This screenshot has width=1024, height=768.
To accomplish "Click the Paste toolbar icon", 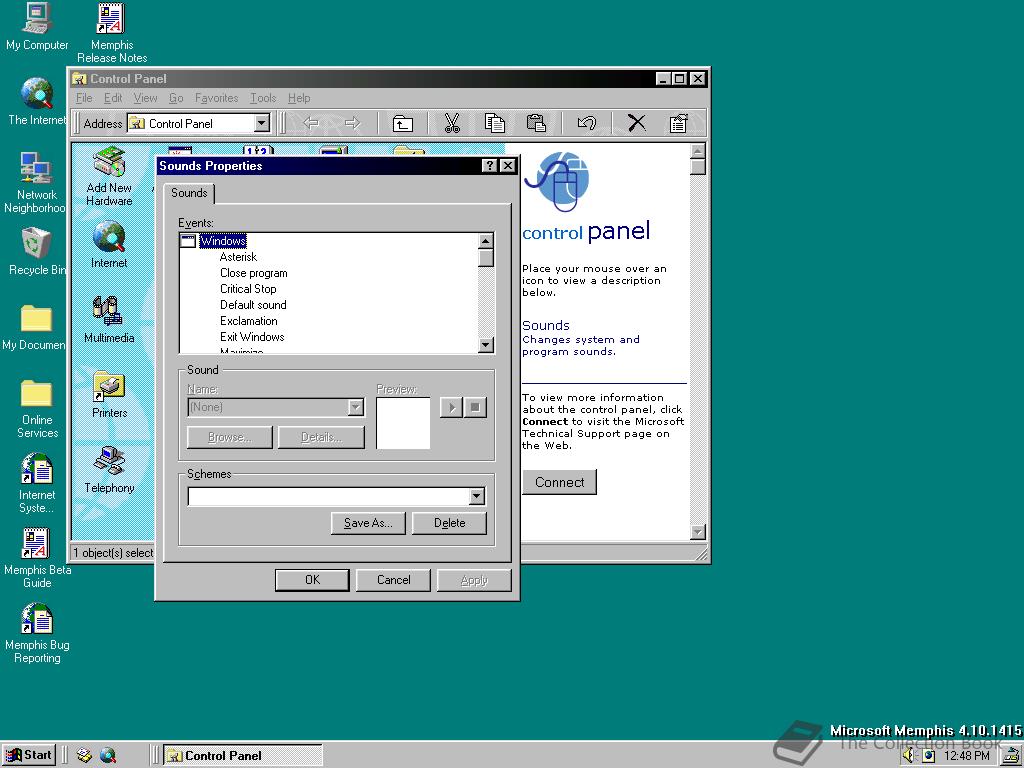I will point(536,123).
